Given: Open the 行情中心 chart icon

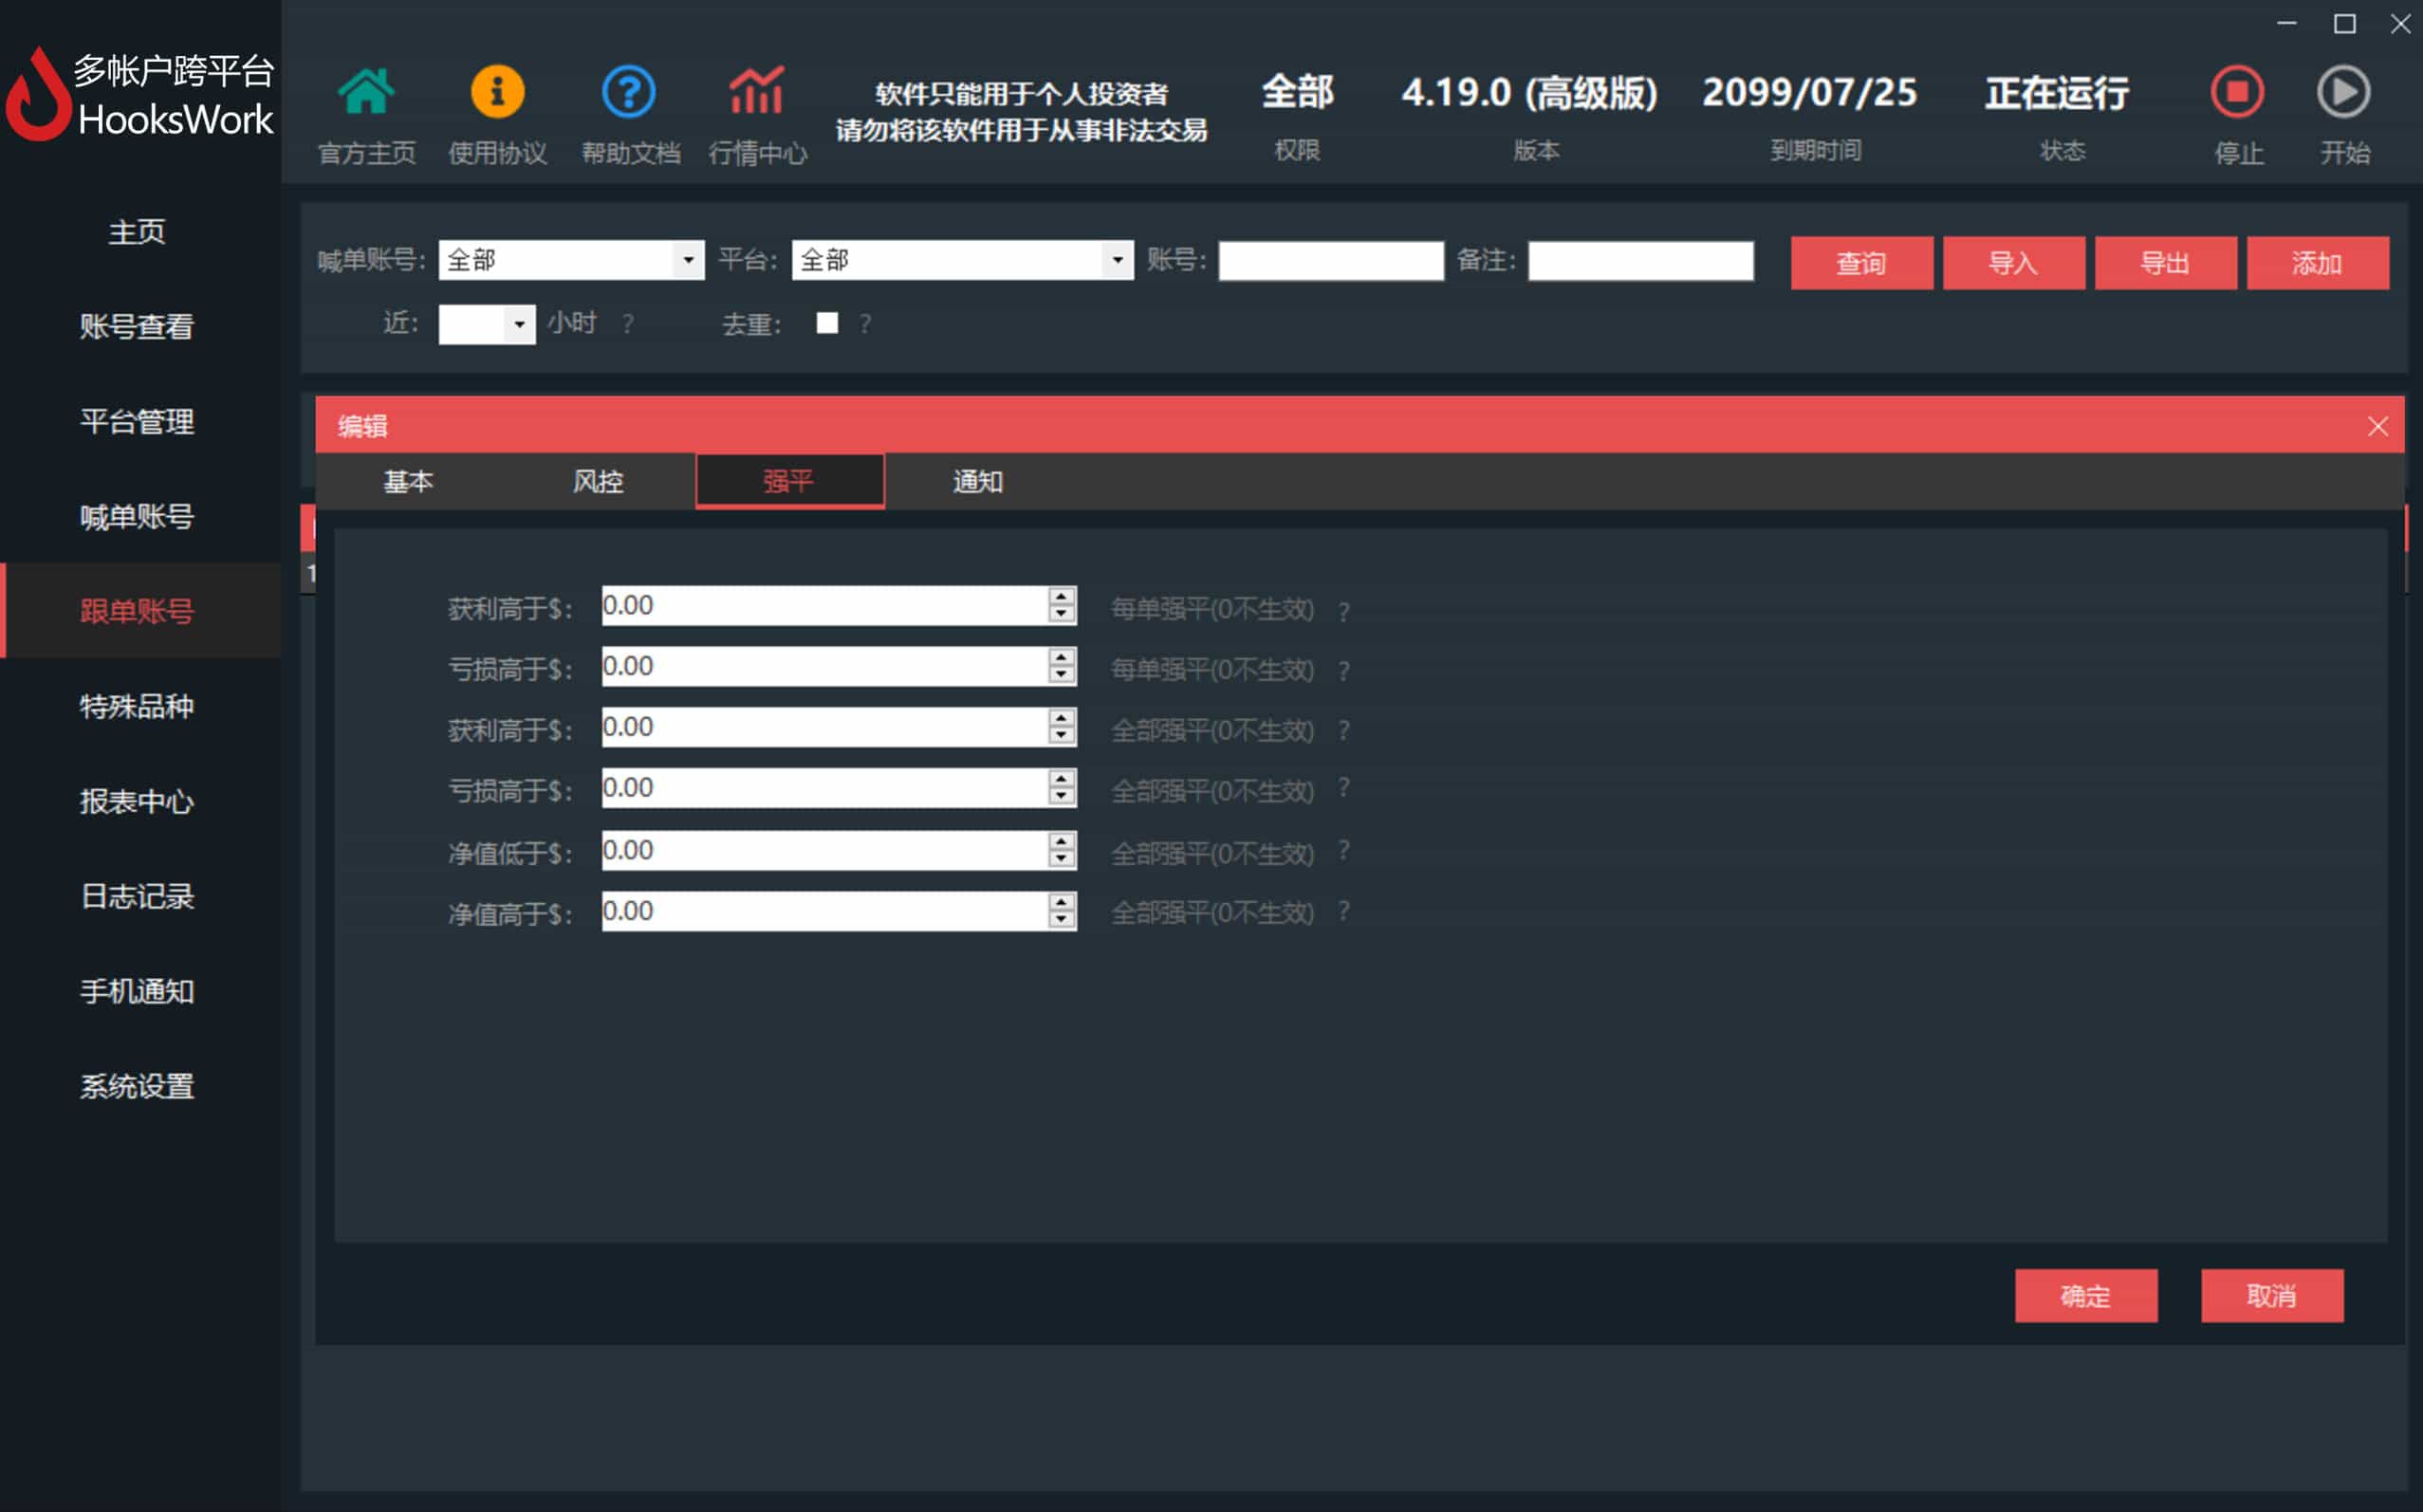Looking at the screenshot, I should click(x=756, y=92).
